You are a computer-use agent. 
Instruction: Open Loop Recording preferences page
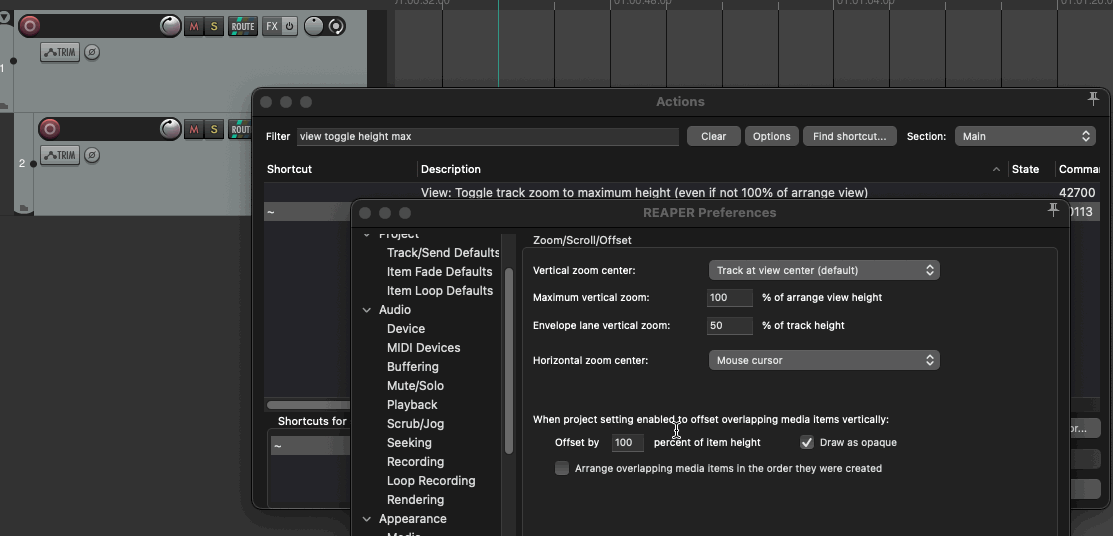(x=431, y=481)
